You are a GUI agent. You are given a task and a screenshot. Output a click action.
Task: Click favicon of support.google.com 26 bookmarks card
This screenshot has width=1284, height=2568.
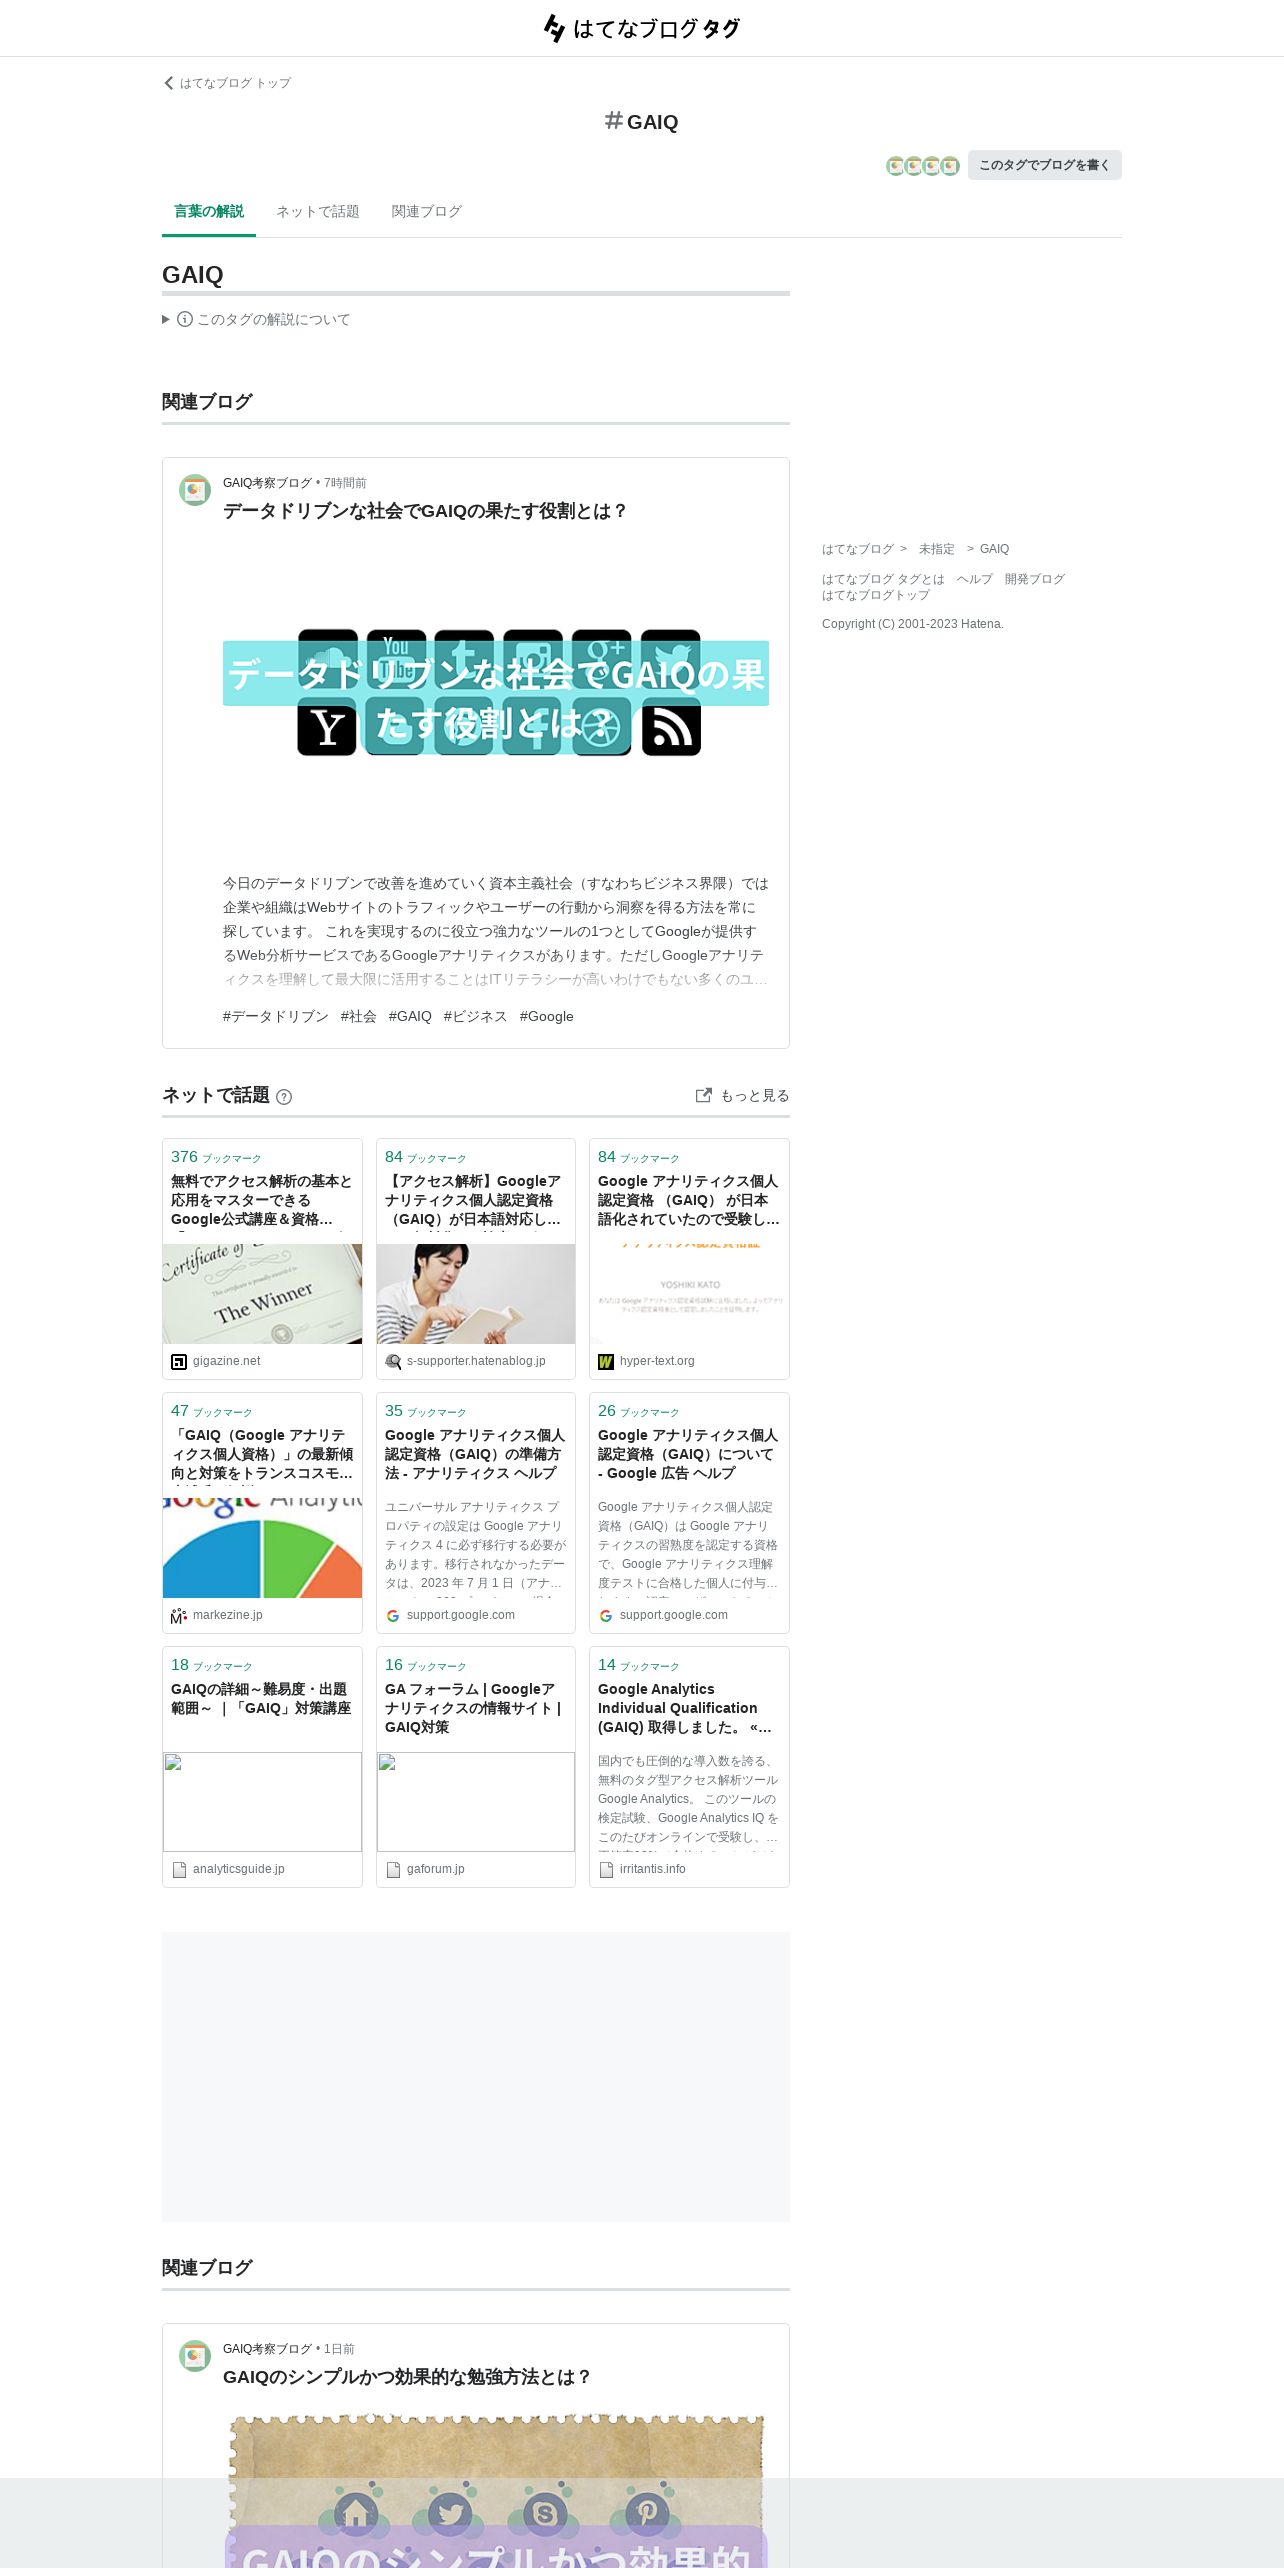[x=606, y=1616]
